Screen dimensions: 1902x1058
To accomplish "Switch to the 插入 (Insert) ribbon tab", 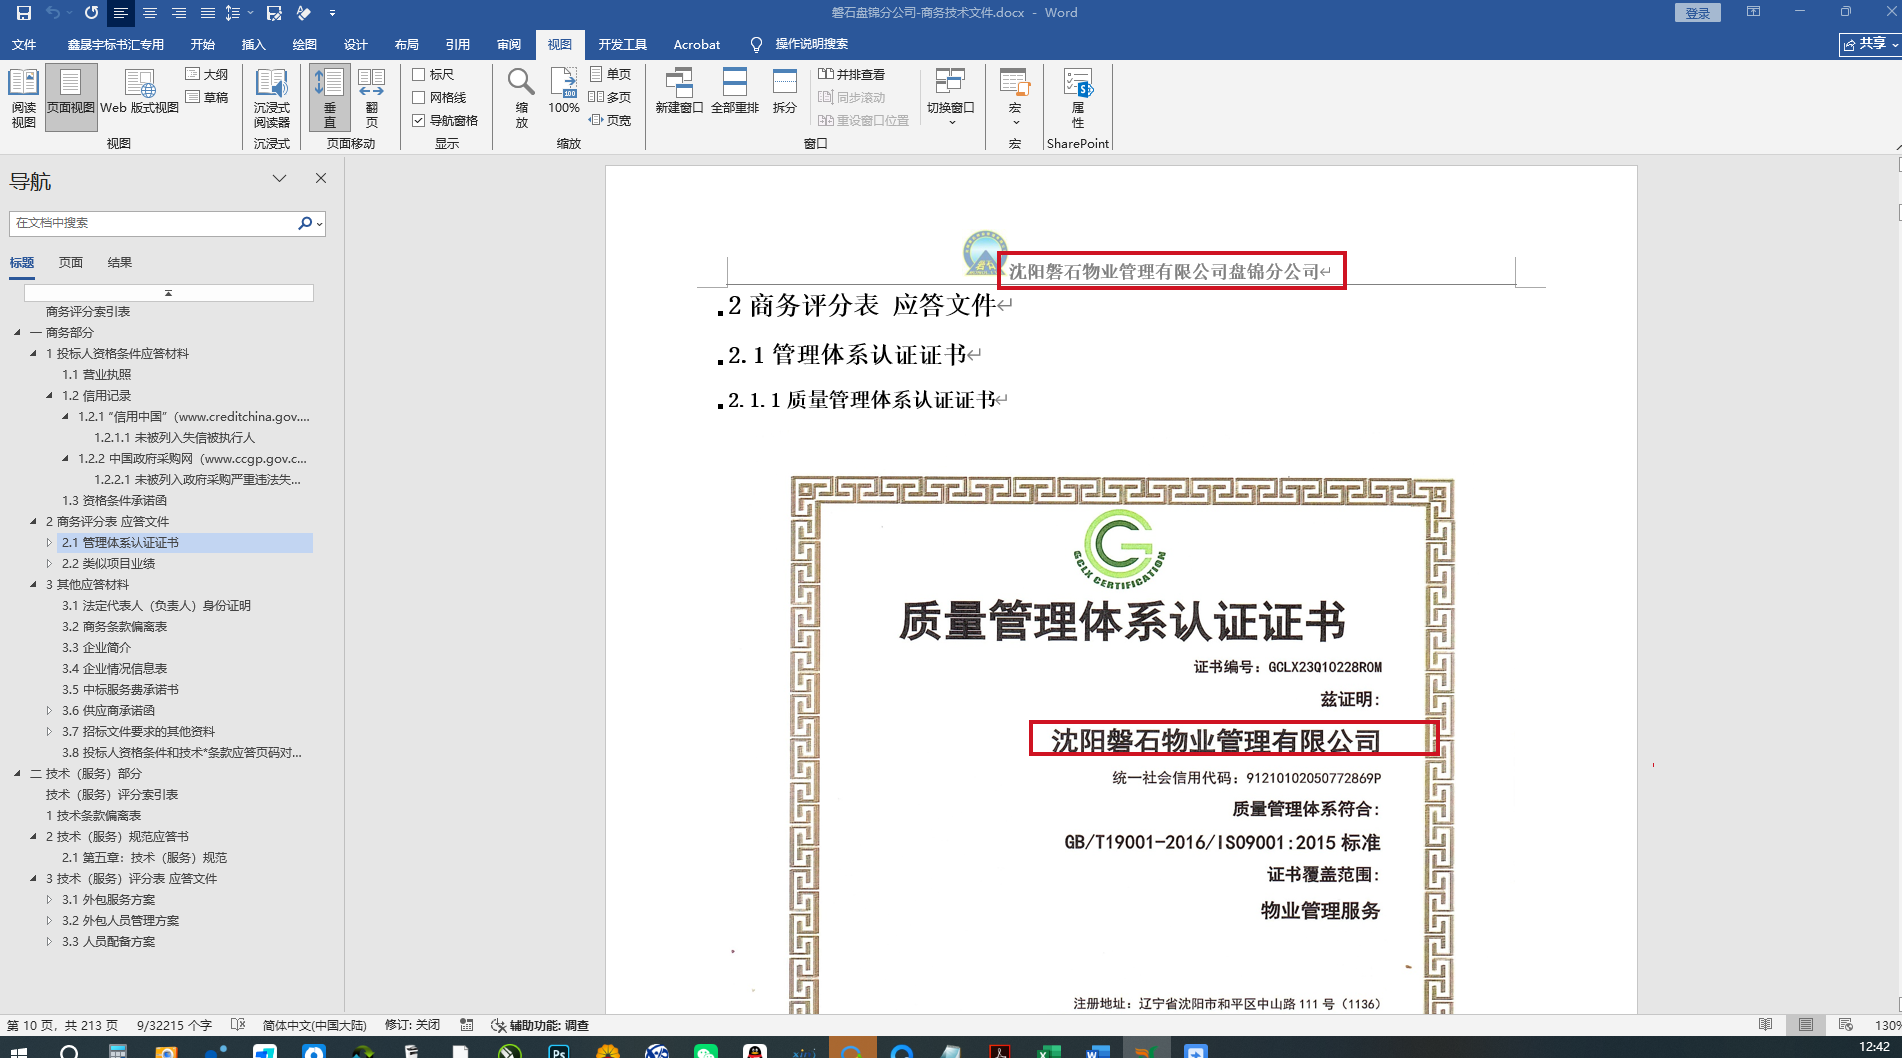I will [x=254, y=44].
